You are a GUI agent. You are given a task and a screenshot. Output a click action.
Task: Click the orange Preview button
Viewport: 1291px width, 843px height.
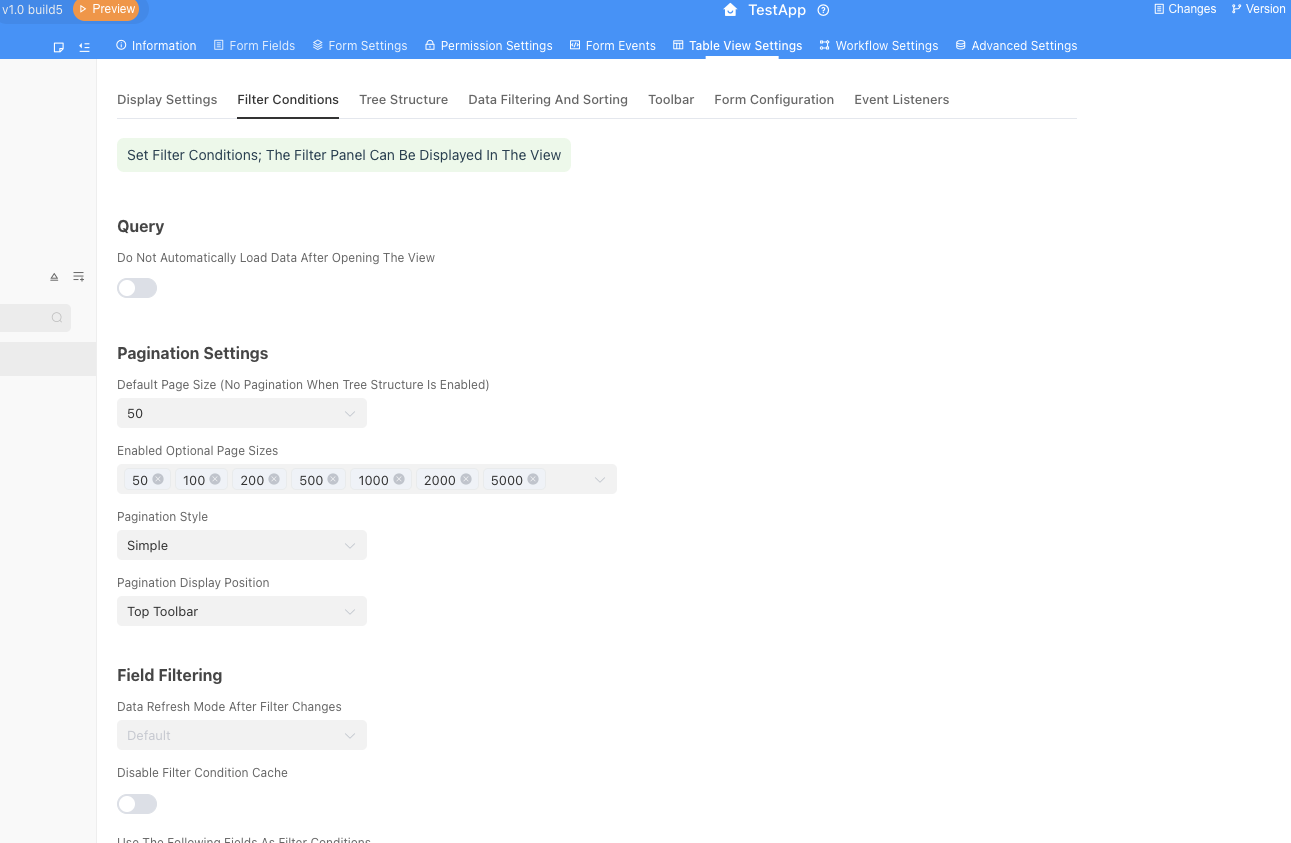(106, 9)
